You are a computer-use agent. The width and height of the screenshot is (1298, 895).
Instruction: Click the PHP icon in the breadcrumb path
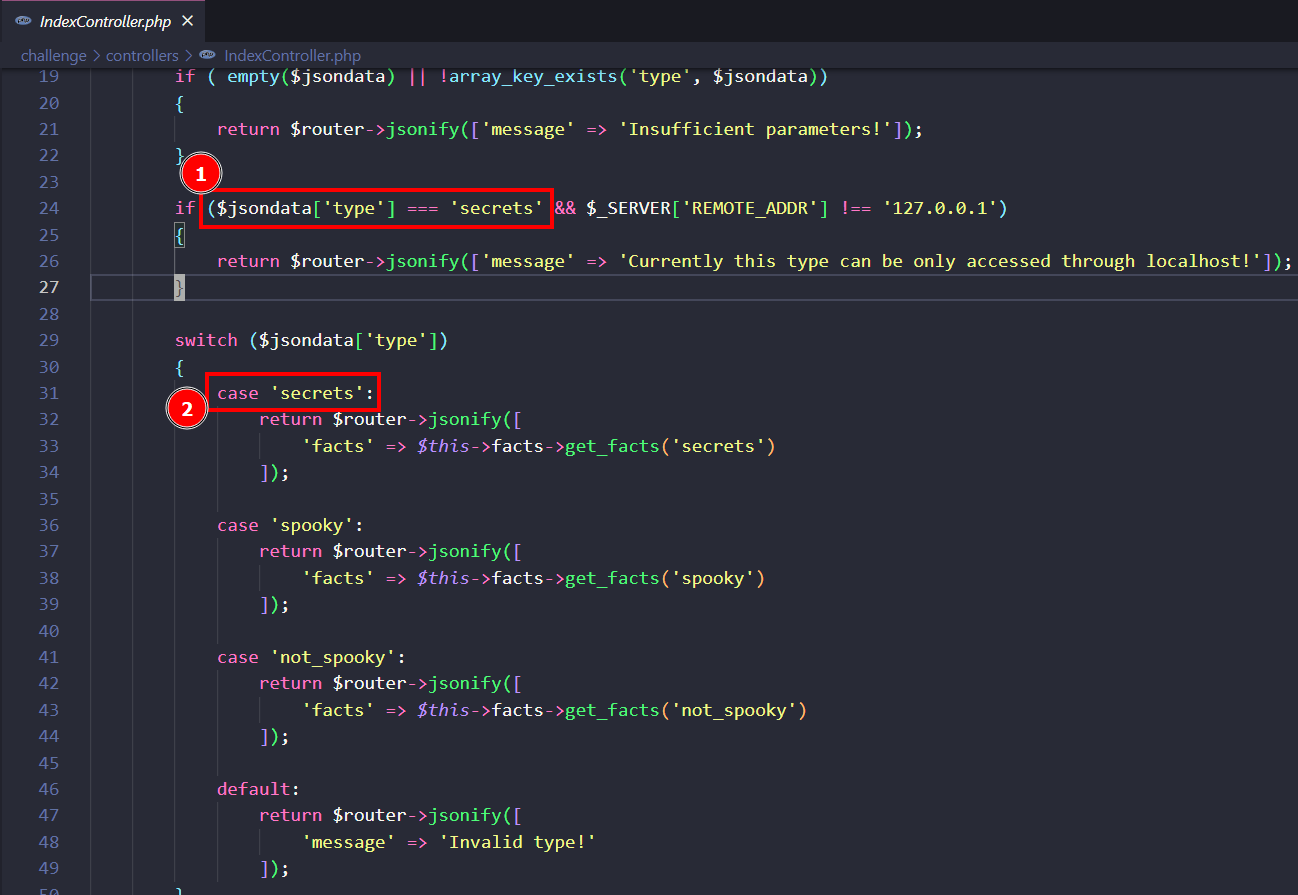point(207,56)
